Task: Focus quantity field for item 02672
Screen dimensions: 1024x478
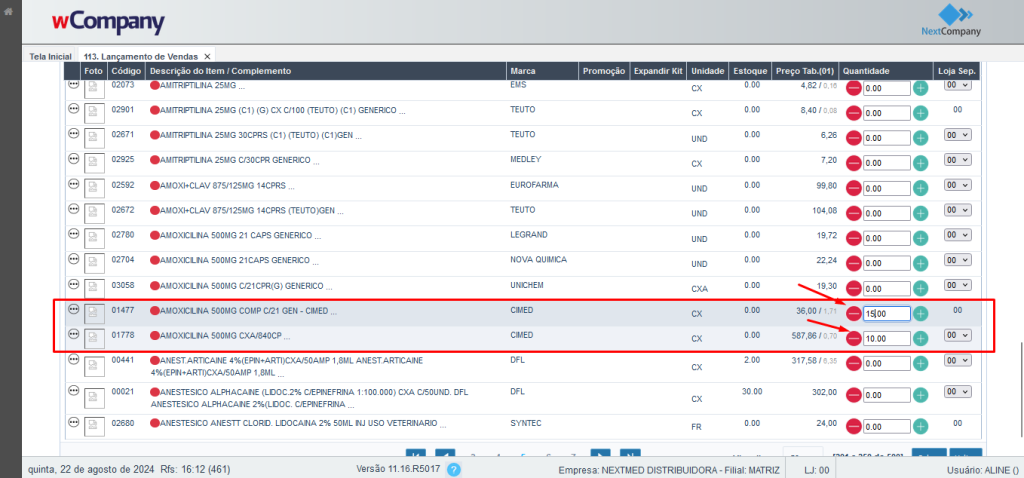Action: point(886,214)
